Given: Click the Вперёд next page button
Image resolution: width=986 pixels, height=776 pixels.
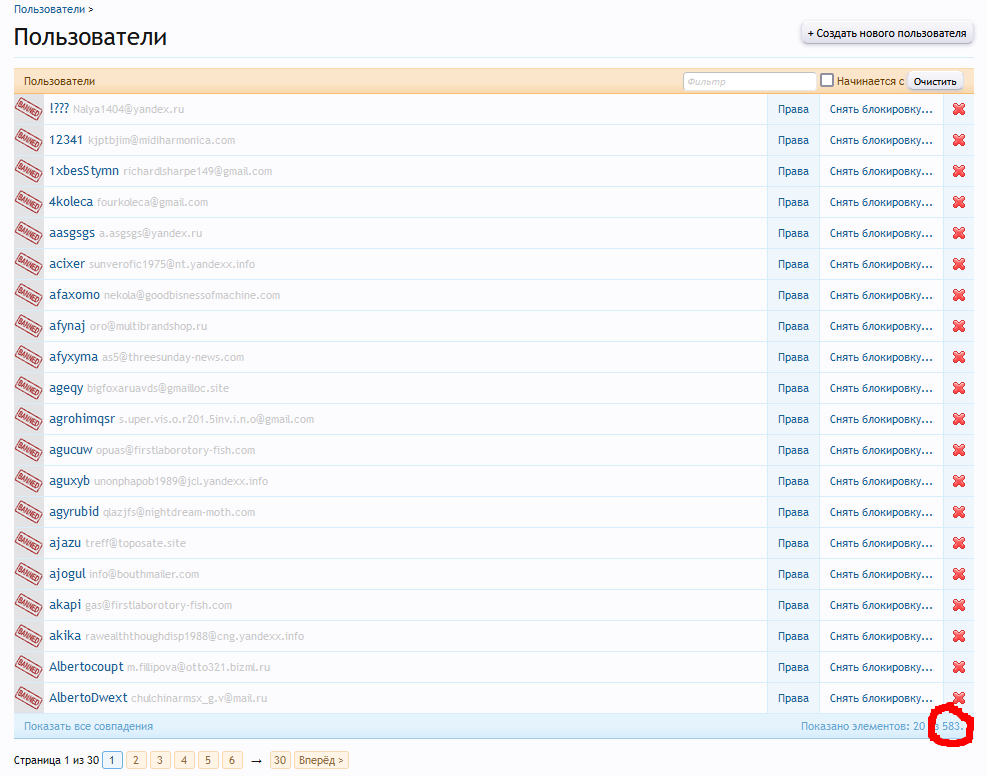Looking at the screenshot, I should tap(321, 761).
